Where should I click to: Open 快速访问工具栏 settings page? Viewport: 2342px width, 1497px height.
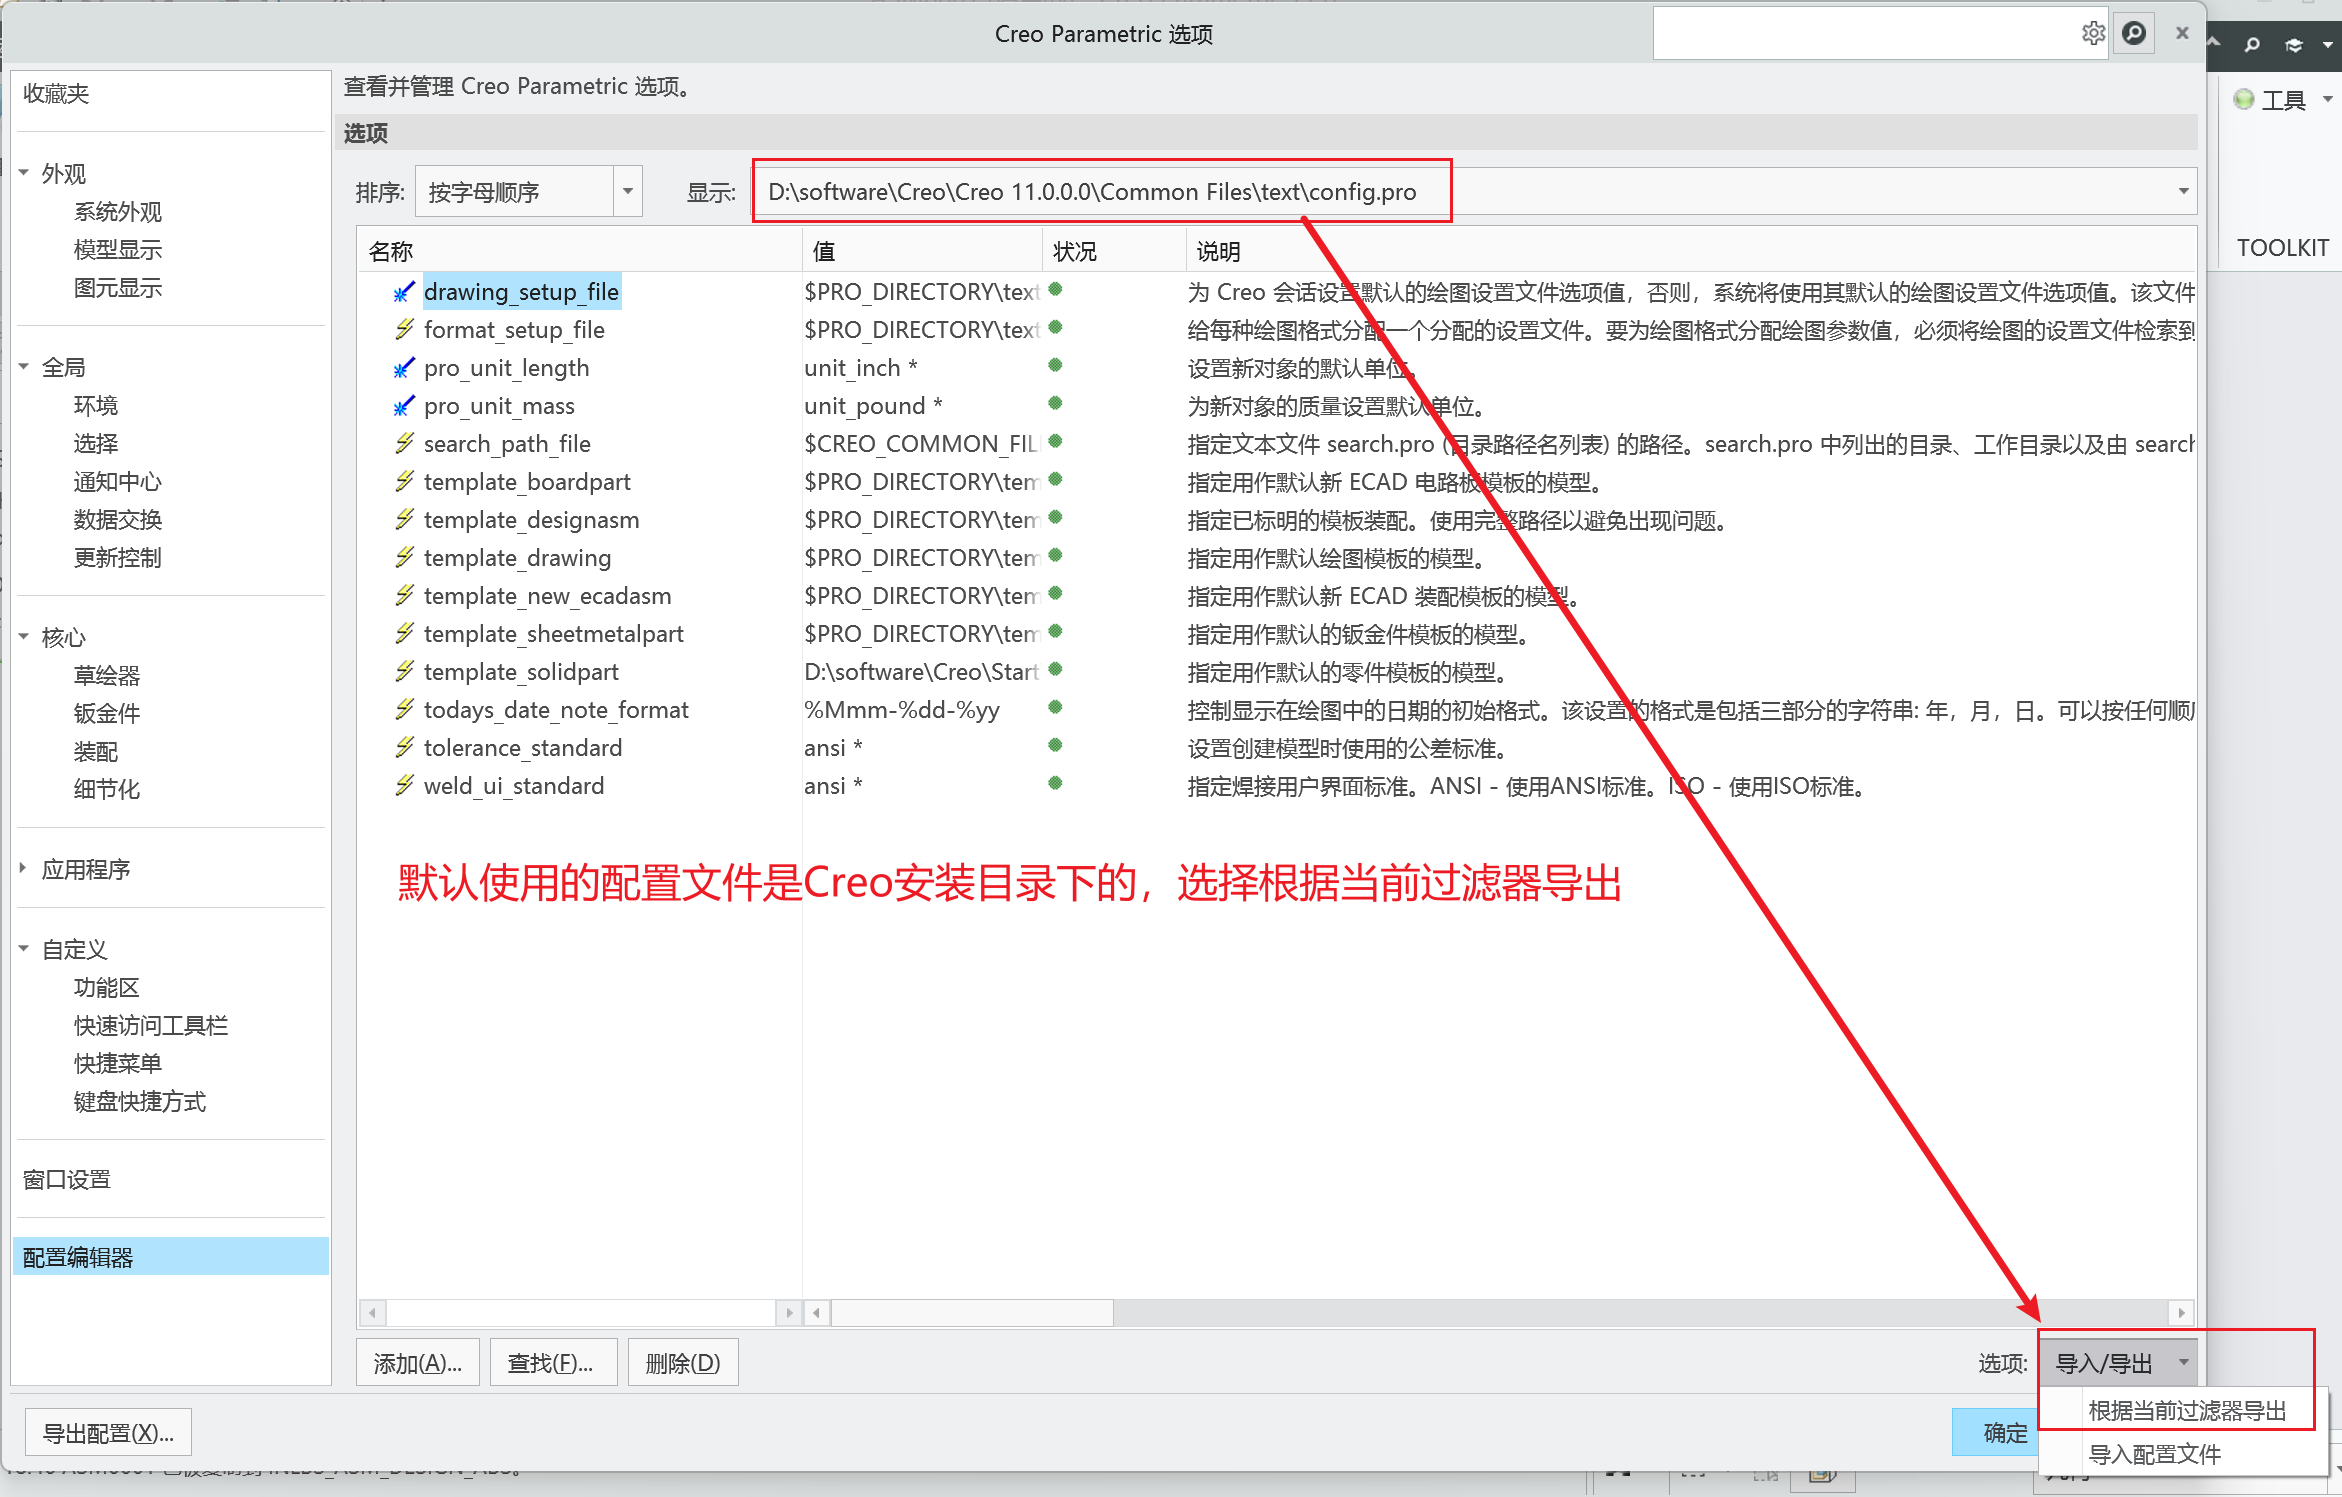point(151,1026)
